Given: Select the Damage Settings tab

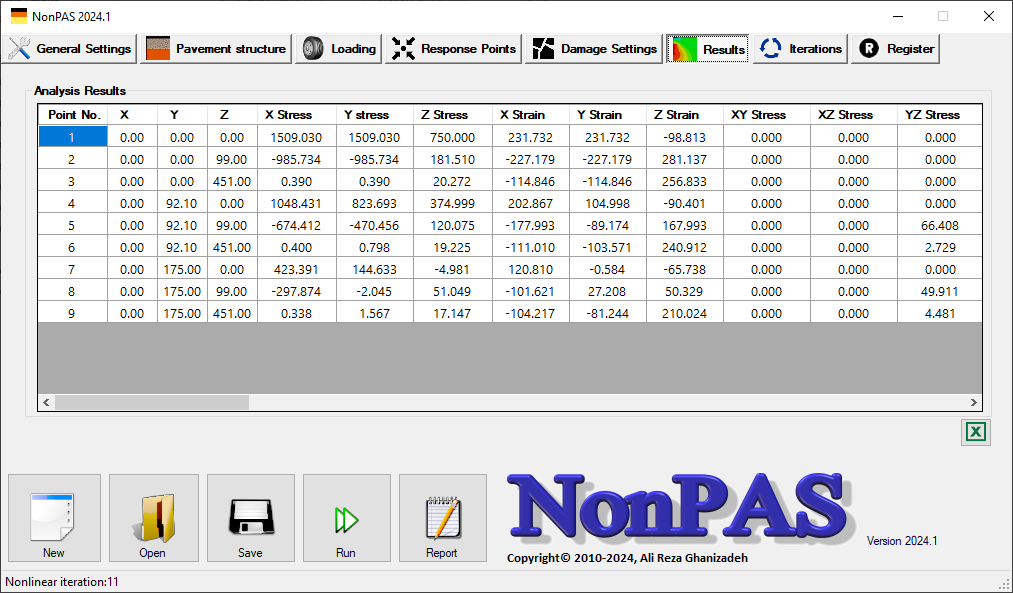Looking at the screenshot, I should click(594, 48).
